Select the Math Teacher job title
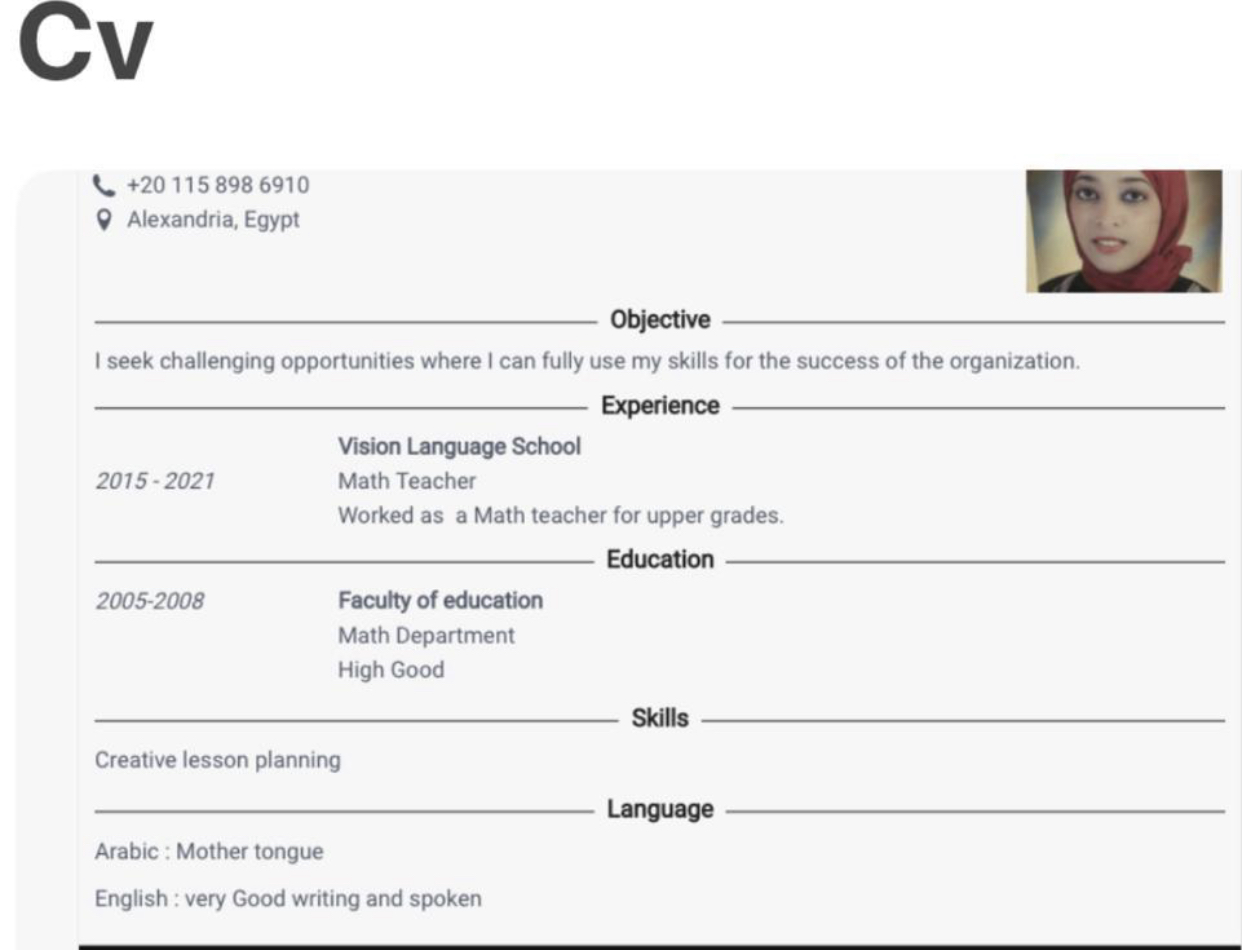The height and width of the screenshot is (950, 1242). pos(407,481)
